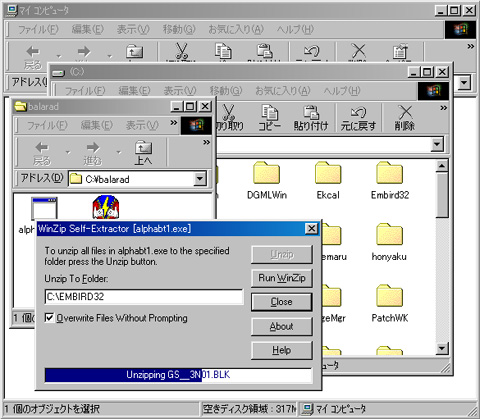The image size is (480, 419).
Task: Select the alphabt1 exe file icon in balarad
Action: pyautogui.click(x=44, y=208)
